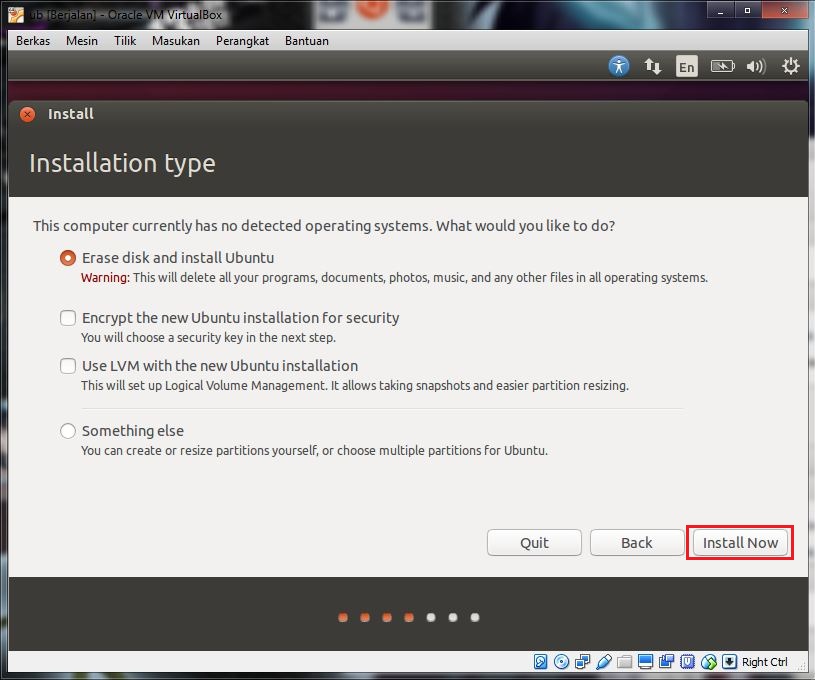Open the accessibility menu icon
The height and width of the screenshot is (680, 815).
tap(619, 66)
